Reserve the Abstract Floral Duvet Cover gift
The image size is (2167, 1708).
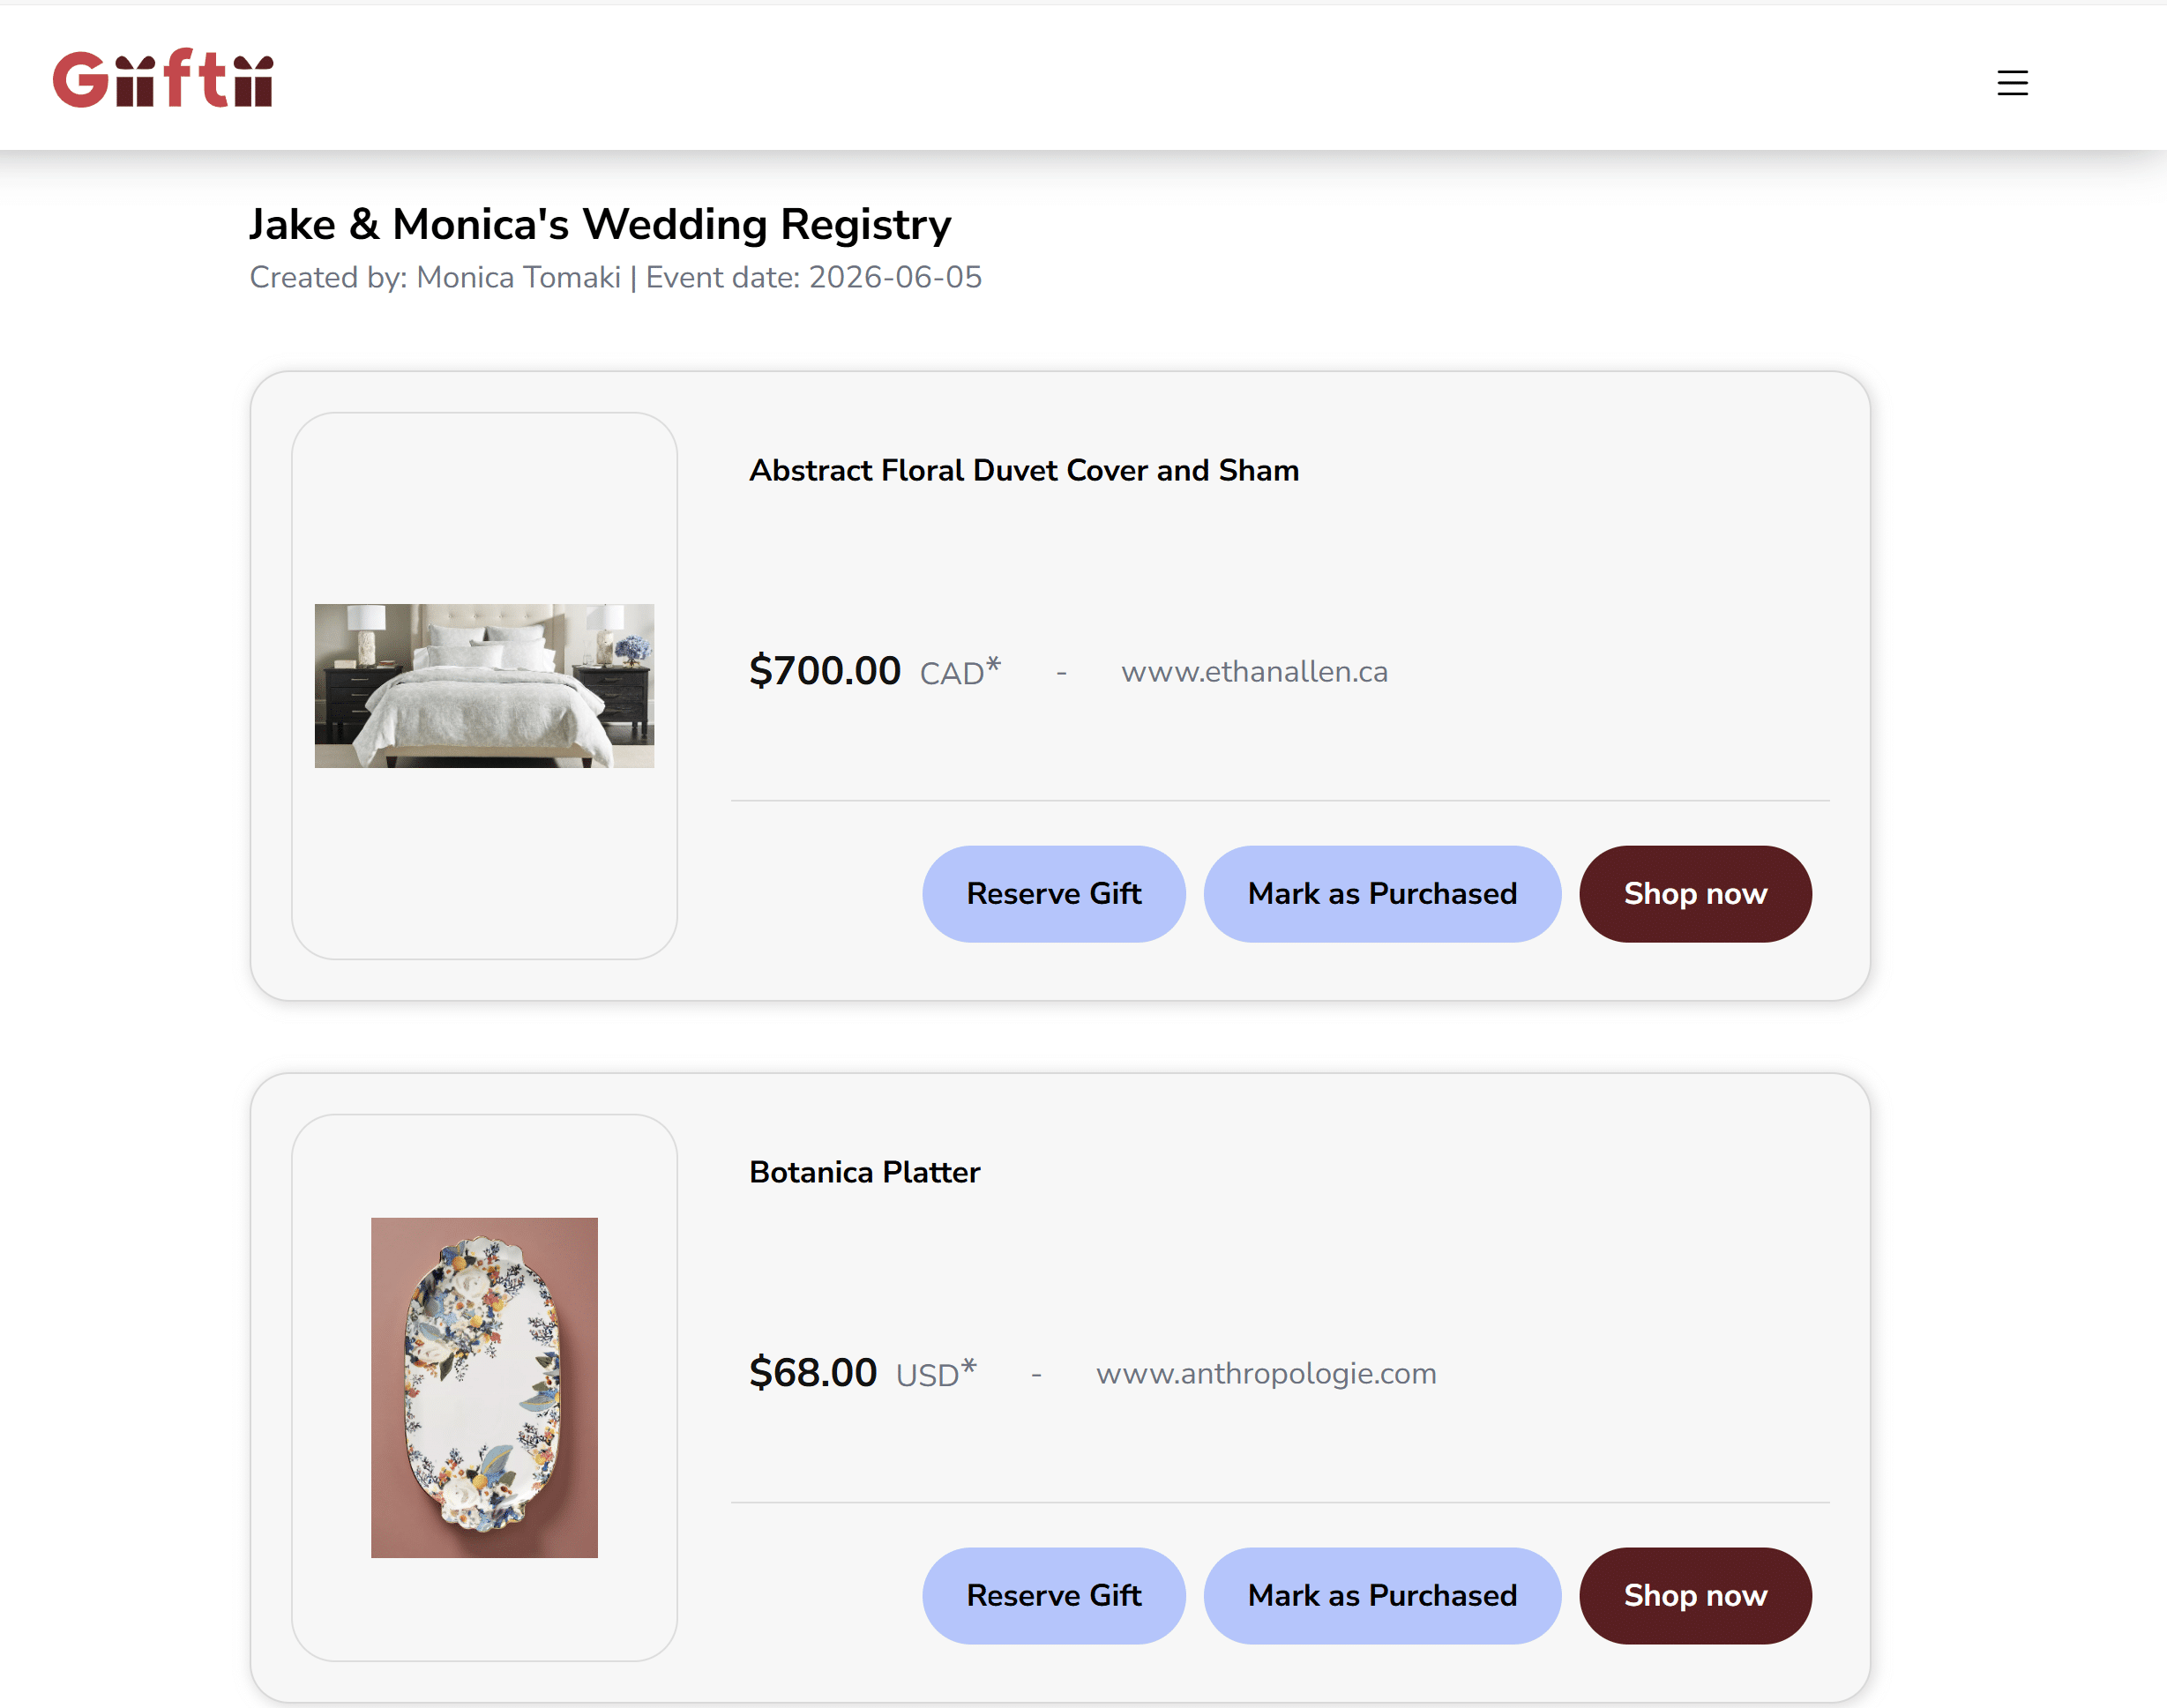(1053, 894)
